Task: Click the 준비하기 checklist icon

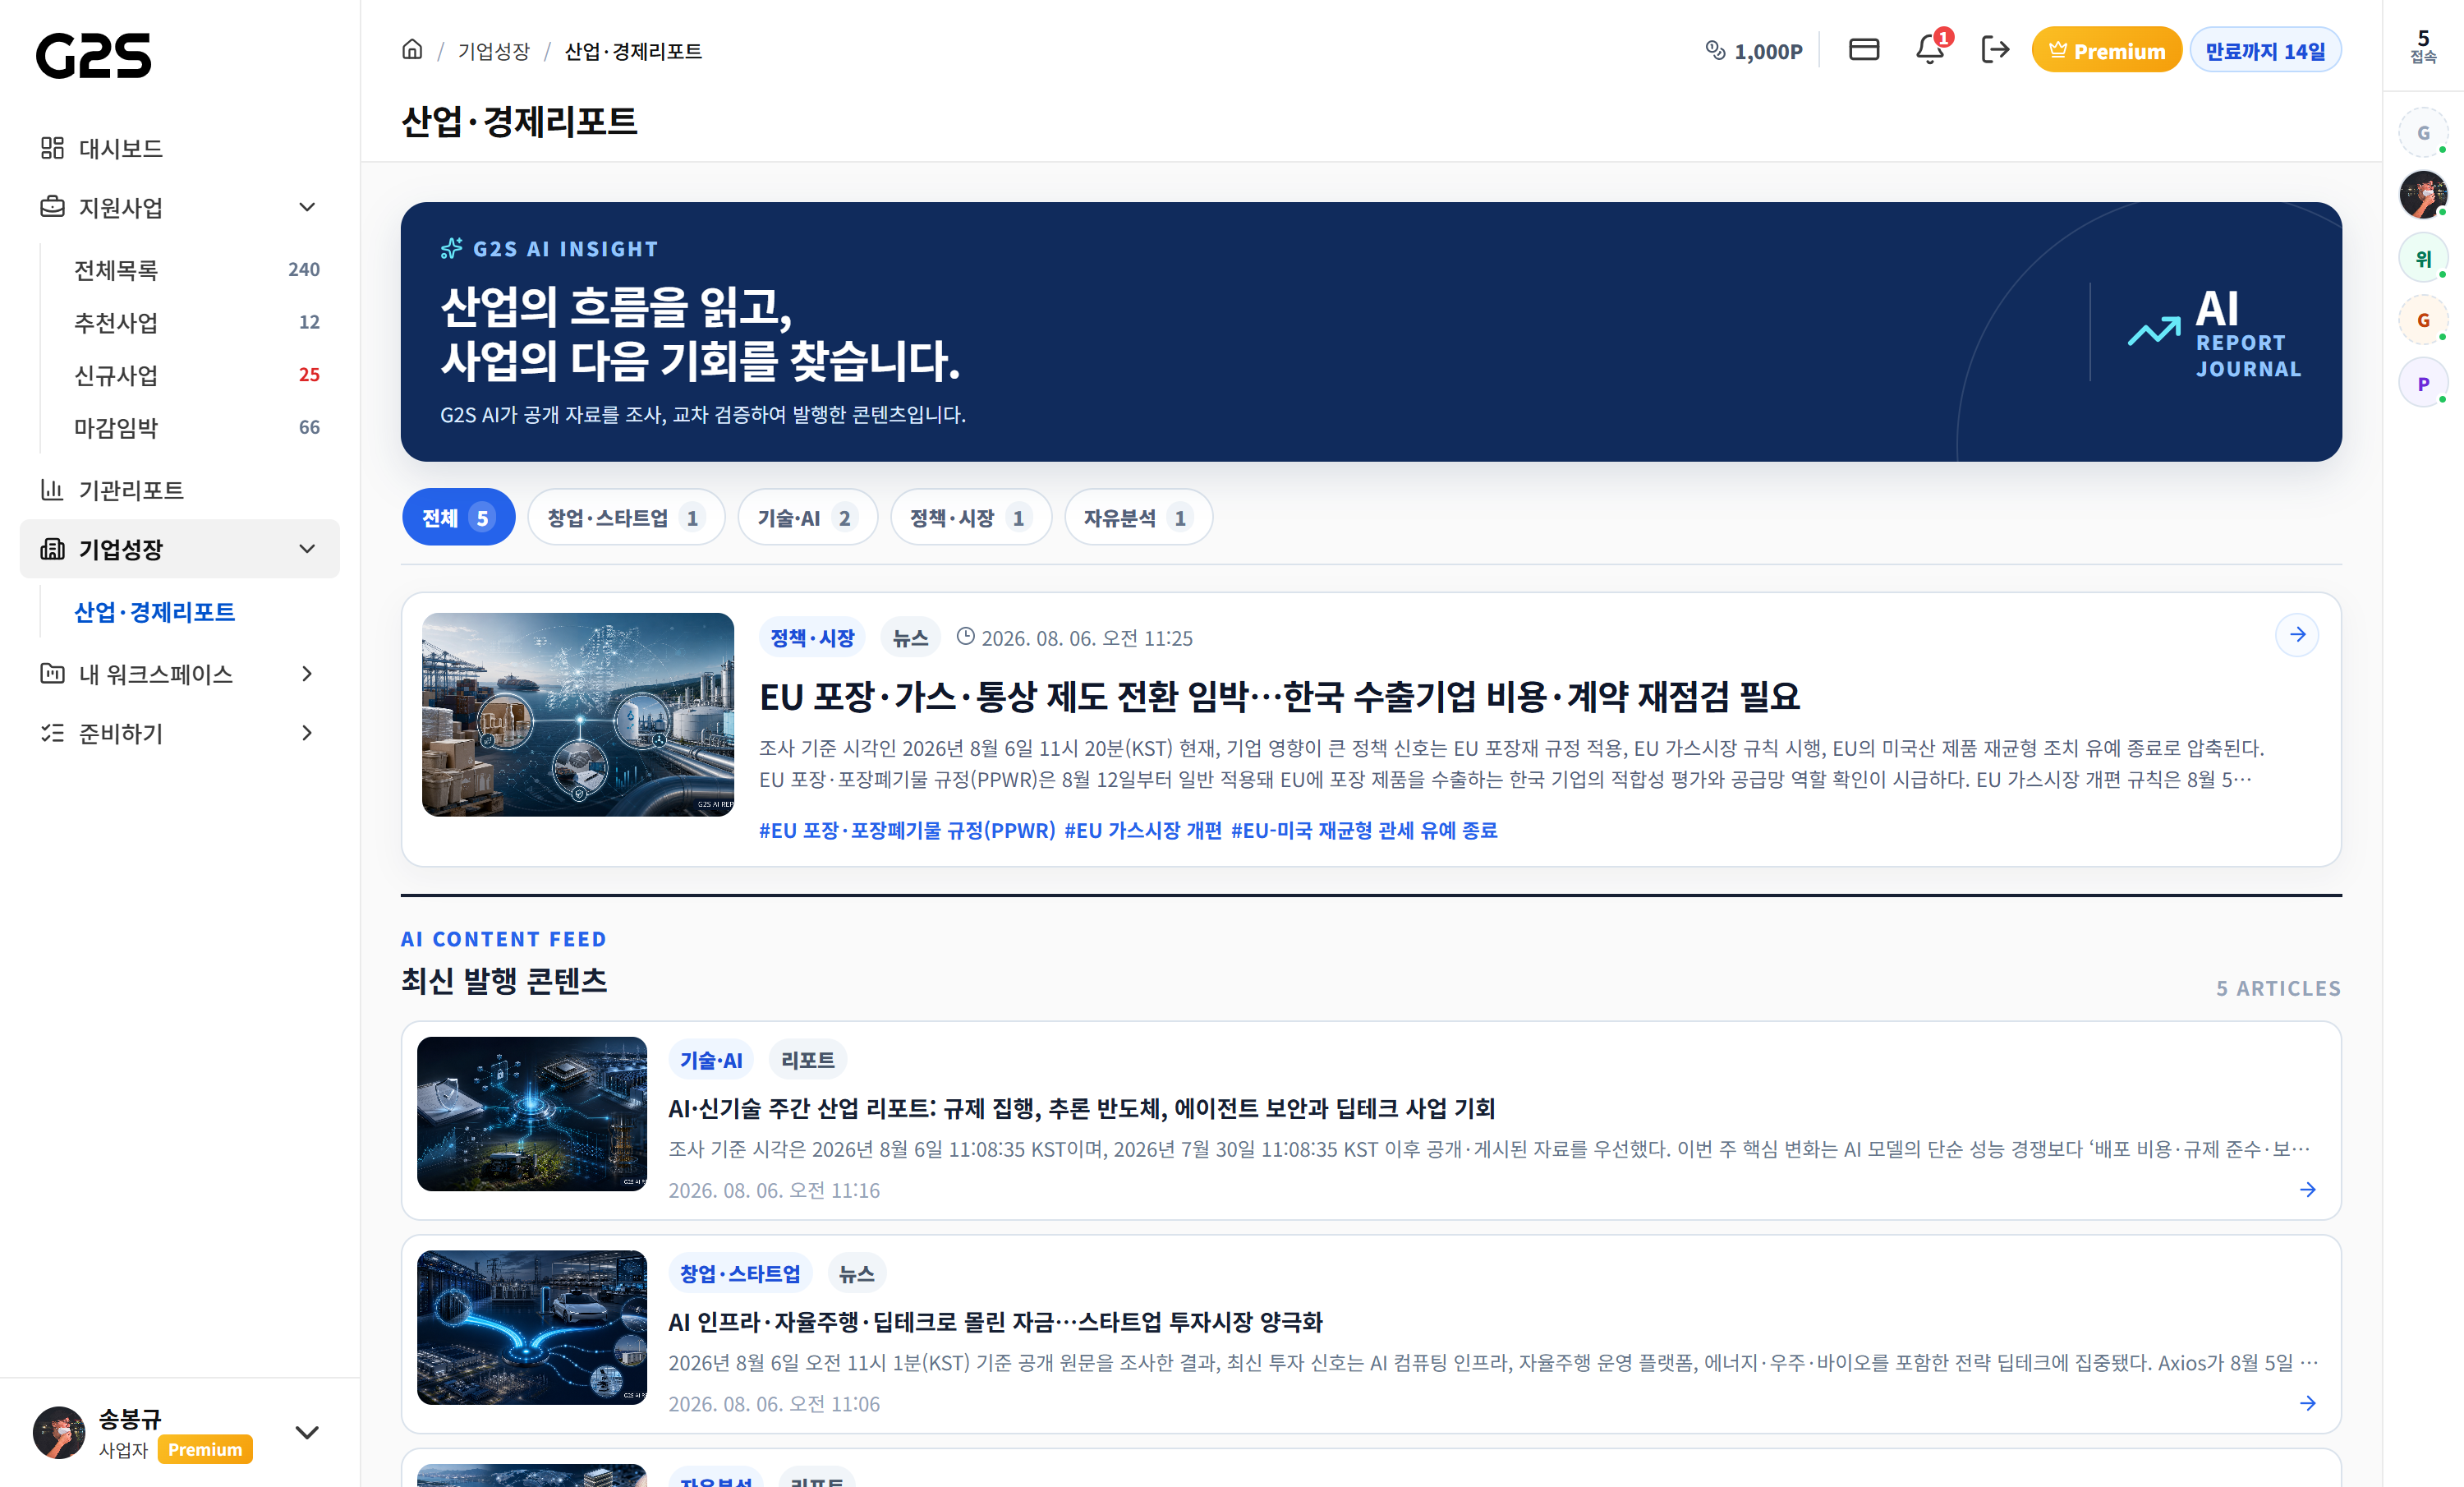Action: pyautogui.click(x=52, y=733)
